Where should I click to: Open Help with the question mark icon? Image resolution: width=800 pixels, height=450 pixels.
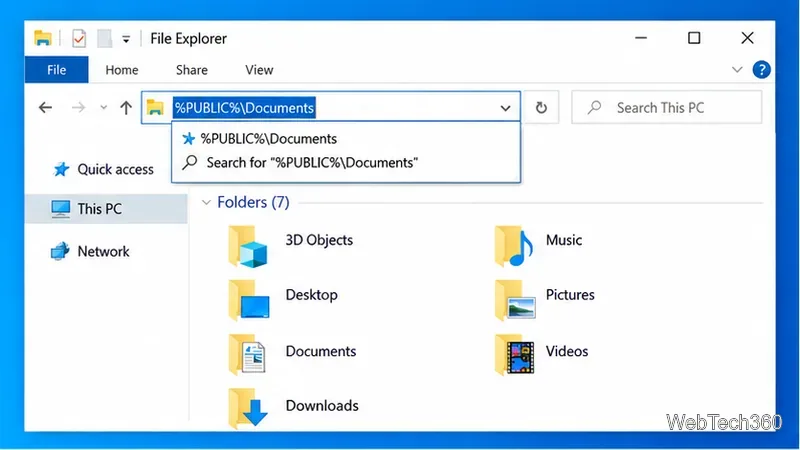[x=761, y=69]
